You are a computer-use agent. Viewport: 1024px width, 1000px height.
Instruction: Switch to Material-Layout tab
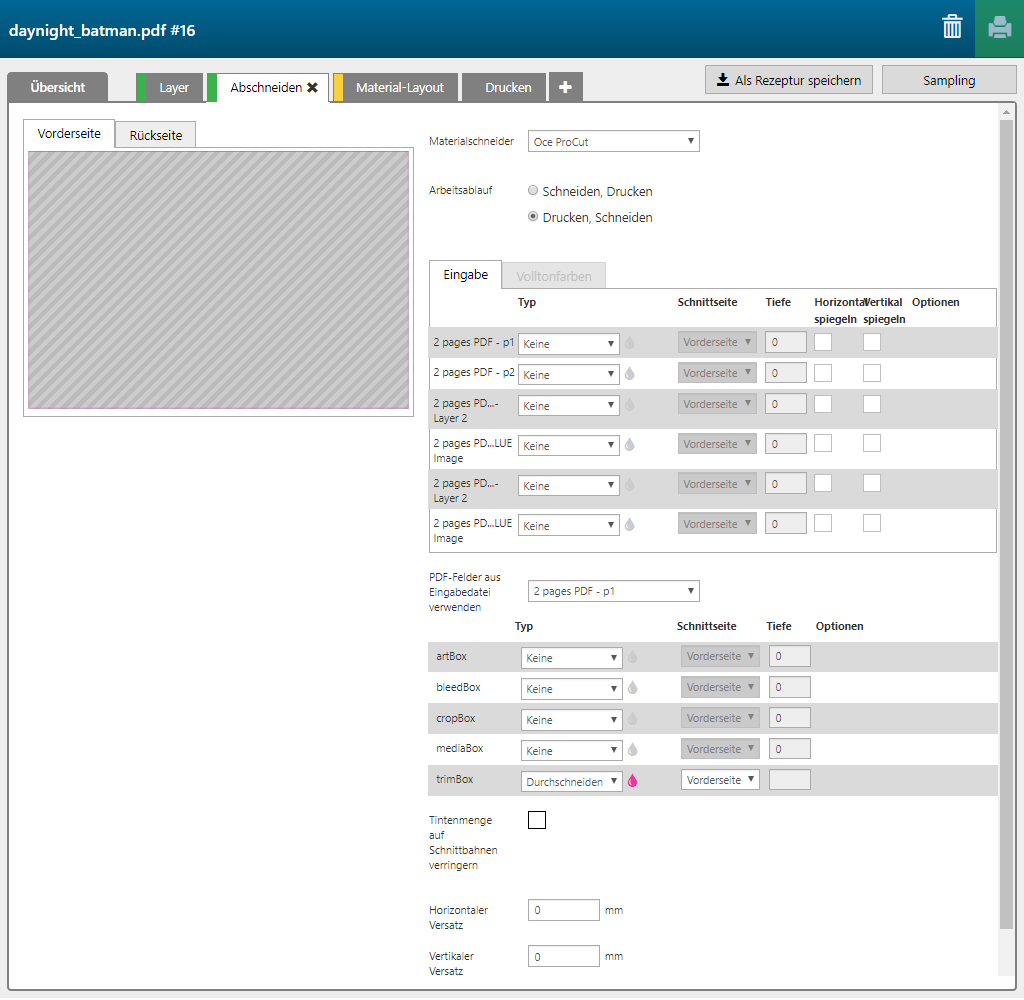[x=396, y=87]
